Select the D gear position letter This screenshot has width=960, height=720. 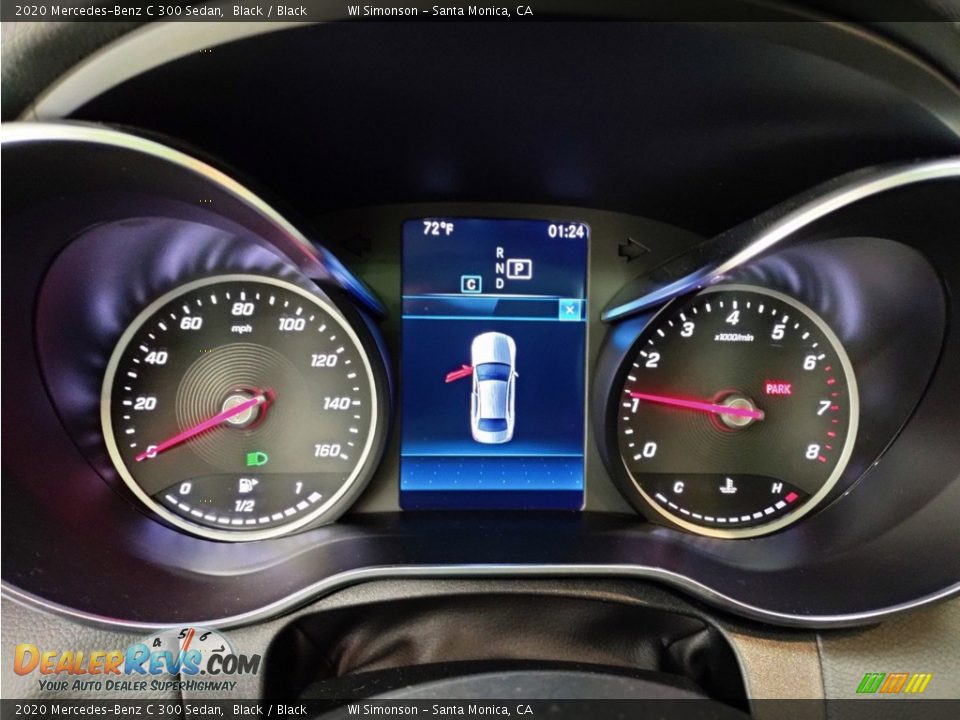coord(500,283)
